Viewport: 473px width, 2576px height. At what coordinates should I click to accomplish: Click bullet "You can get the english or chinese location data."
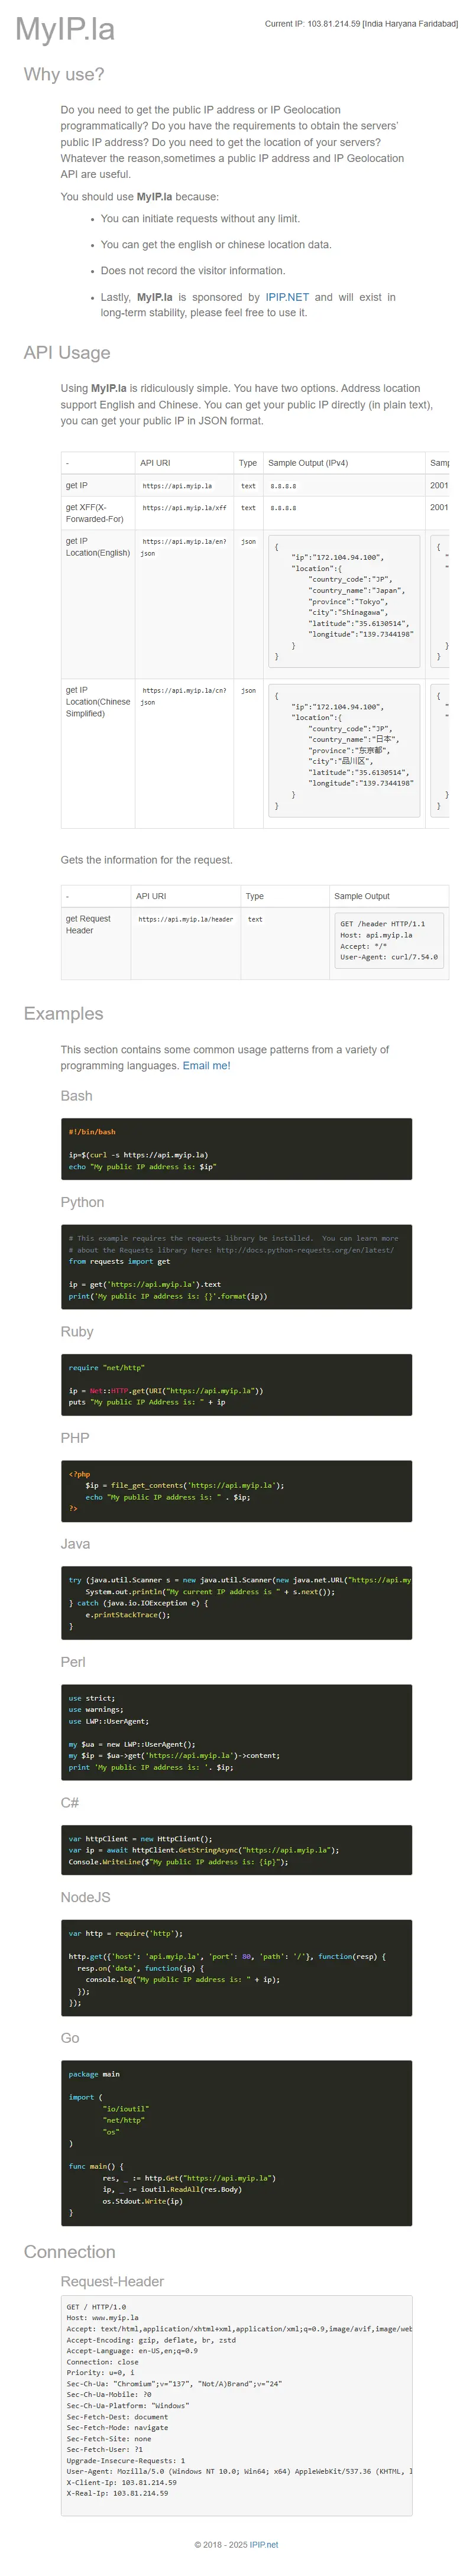pos(215,245)
